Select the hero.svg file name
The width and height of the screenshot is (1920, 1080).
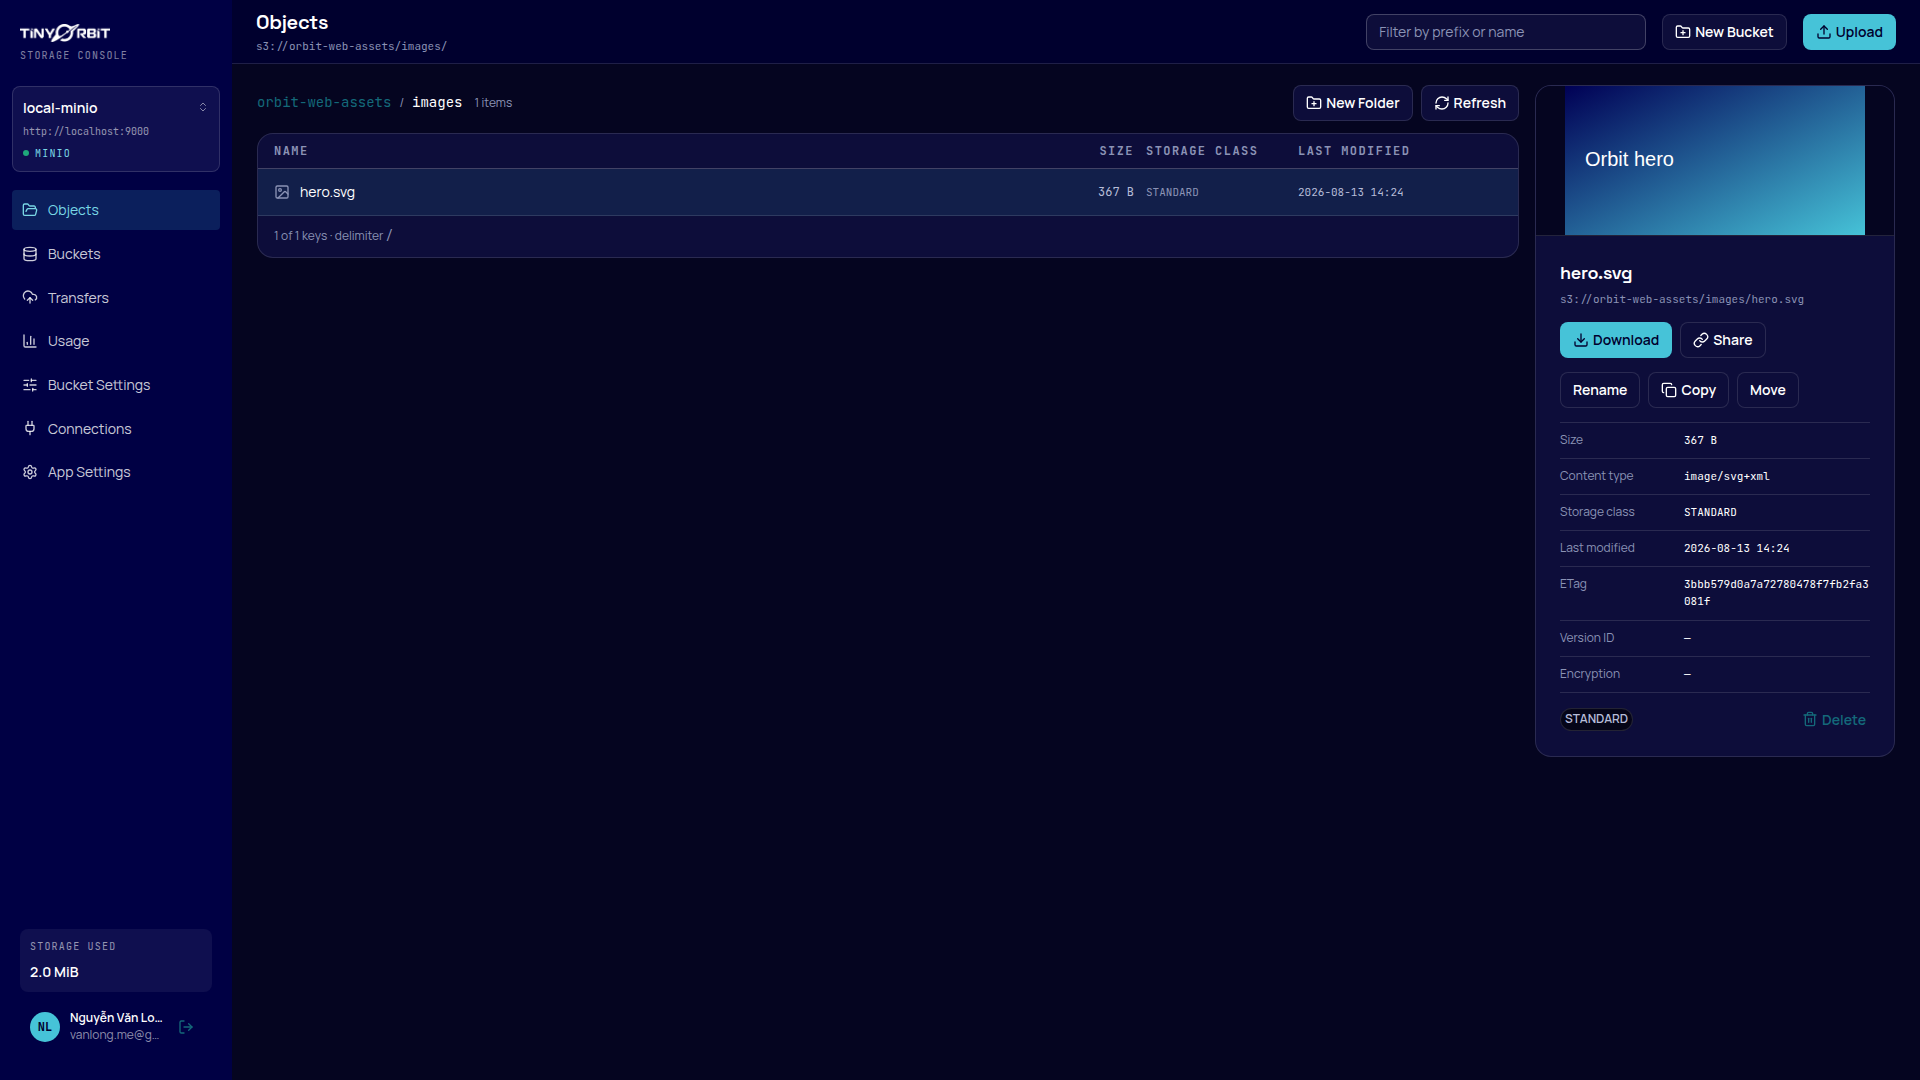click(x=327, y=192)
